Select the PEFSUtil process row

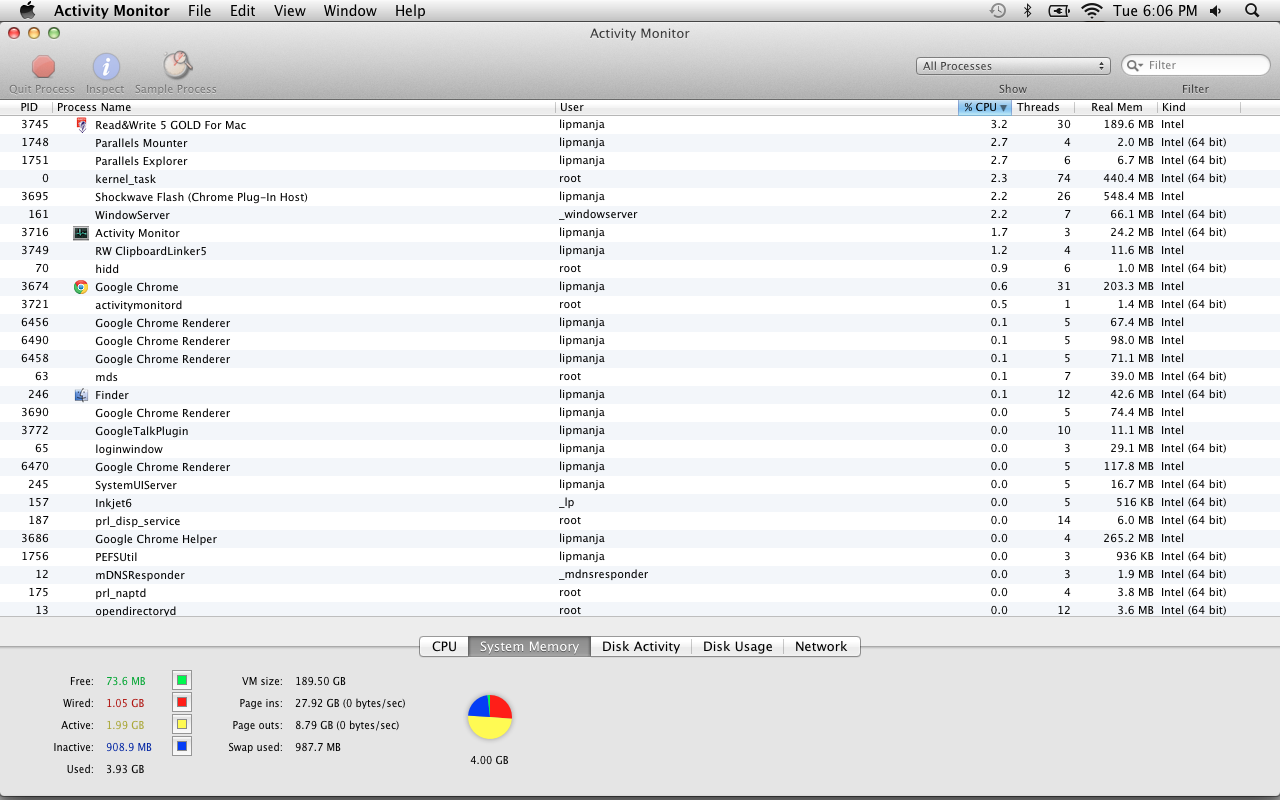pyautogui.click(x=640, y=557)
